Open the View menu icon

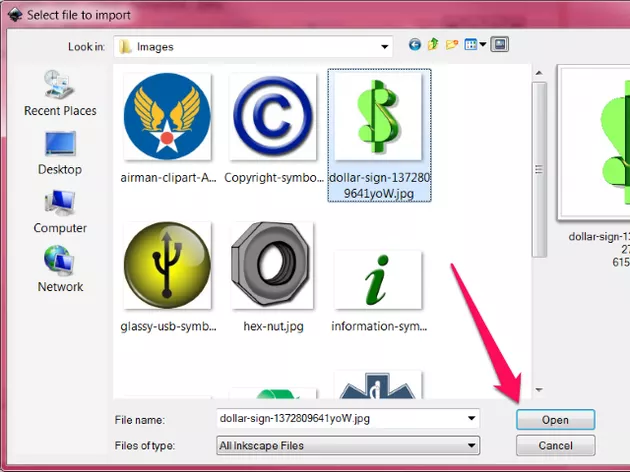(x=474, y=45)
